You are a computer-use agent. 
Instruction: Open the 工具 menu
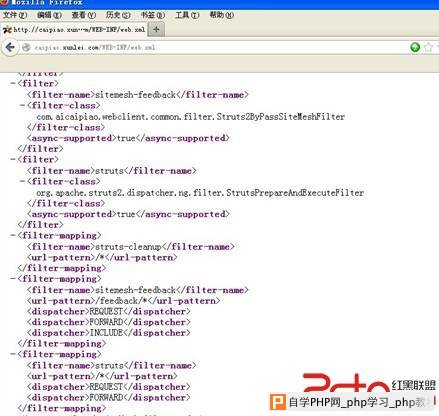[187, 15]
